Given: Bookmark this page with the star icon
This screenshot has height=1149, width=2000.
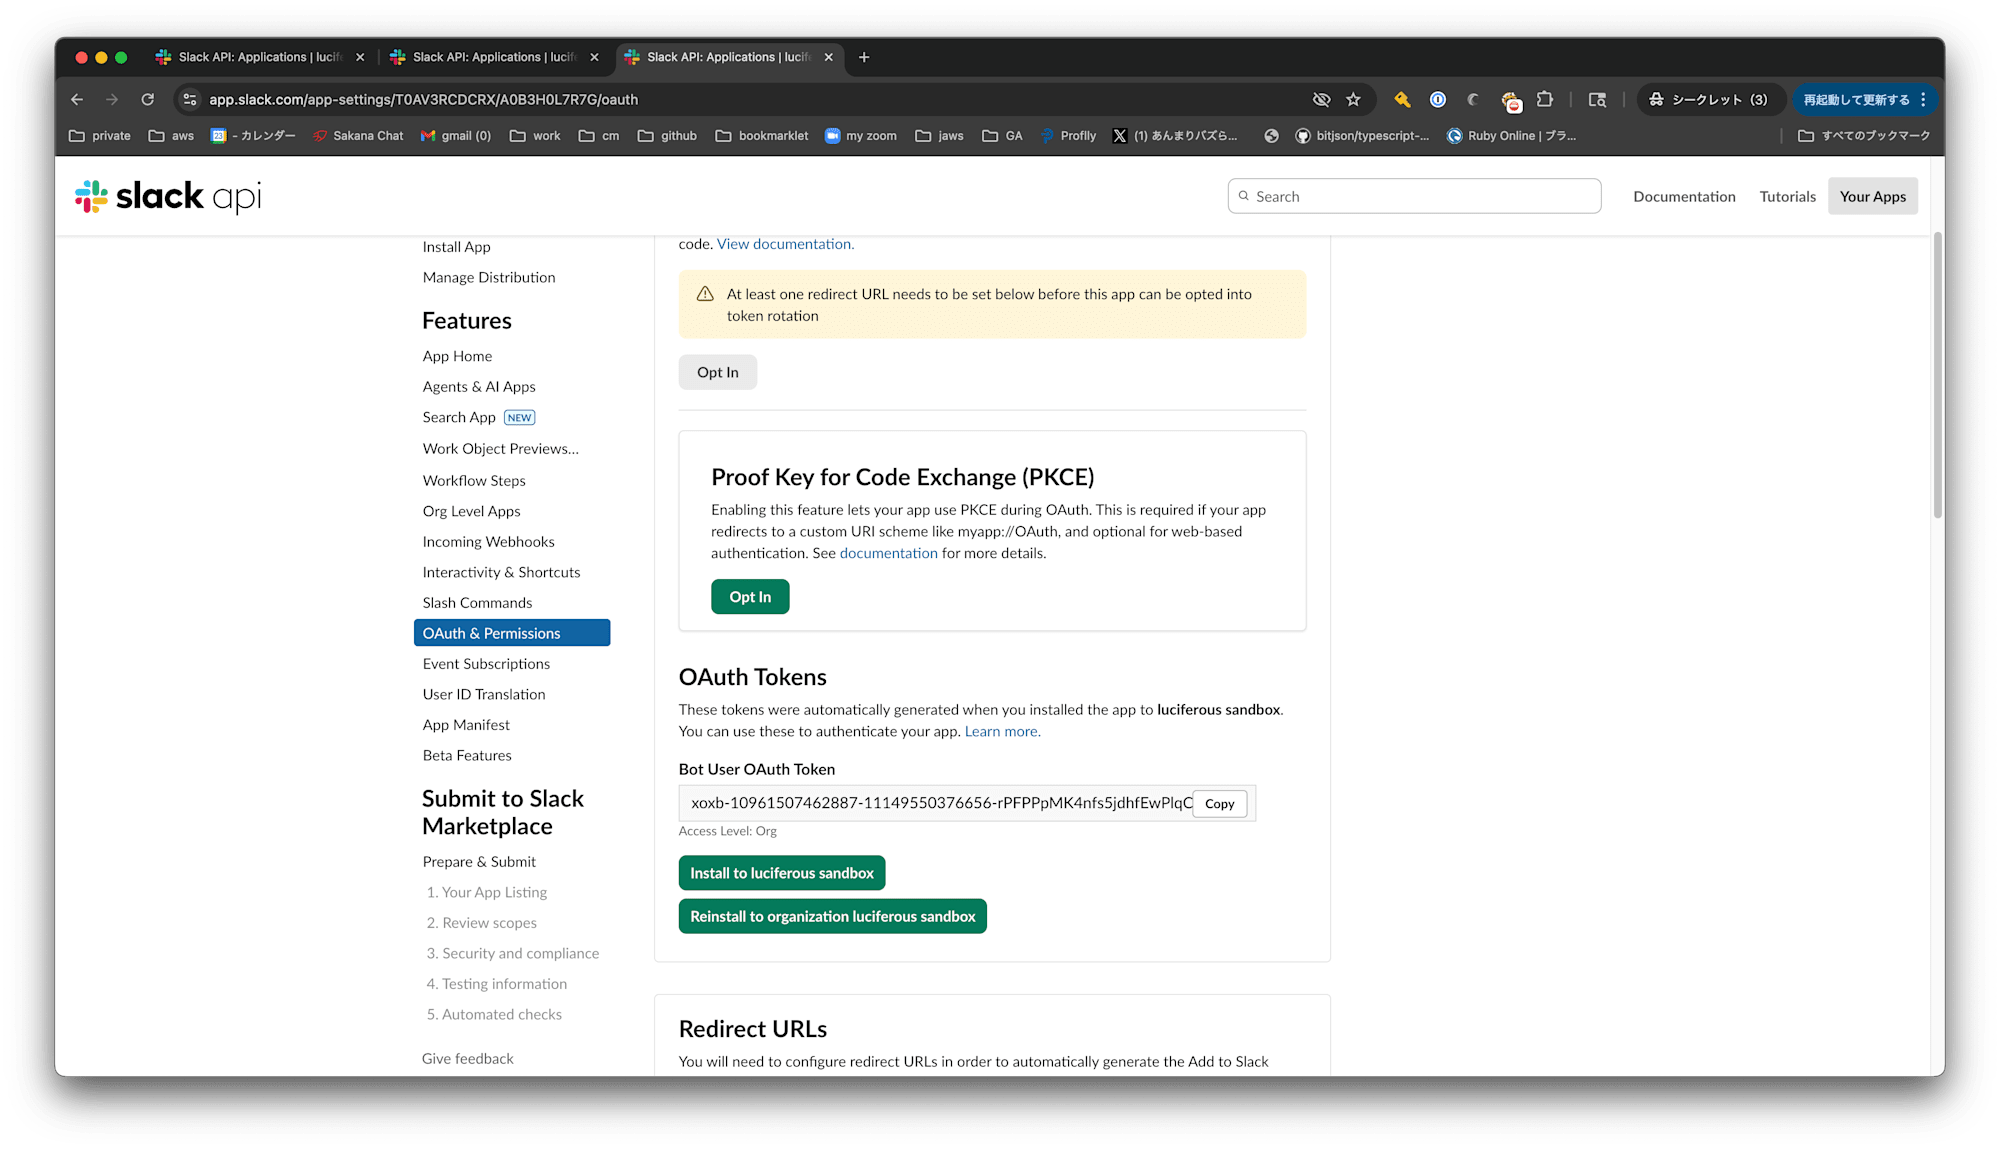Looking at the screenshot, I should [x=1354, y=99].
